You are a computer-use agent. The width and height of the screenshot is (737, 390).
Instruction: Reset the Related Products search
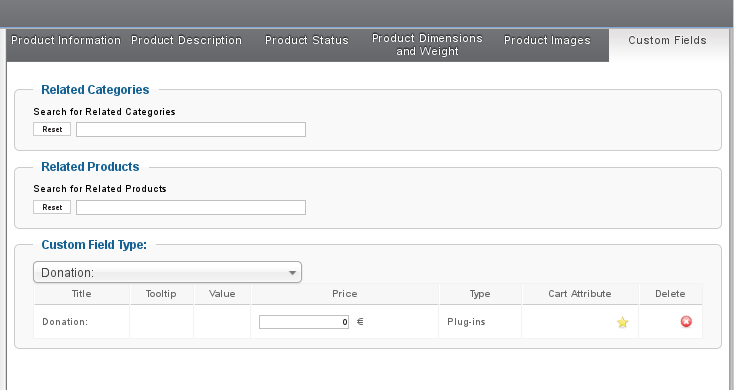click(52, 207)
